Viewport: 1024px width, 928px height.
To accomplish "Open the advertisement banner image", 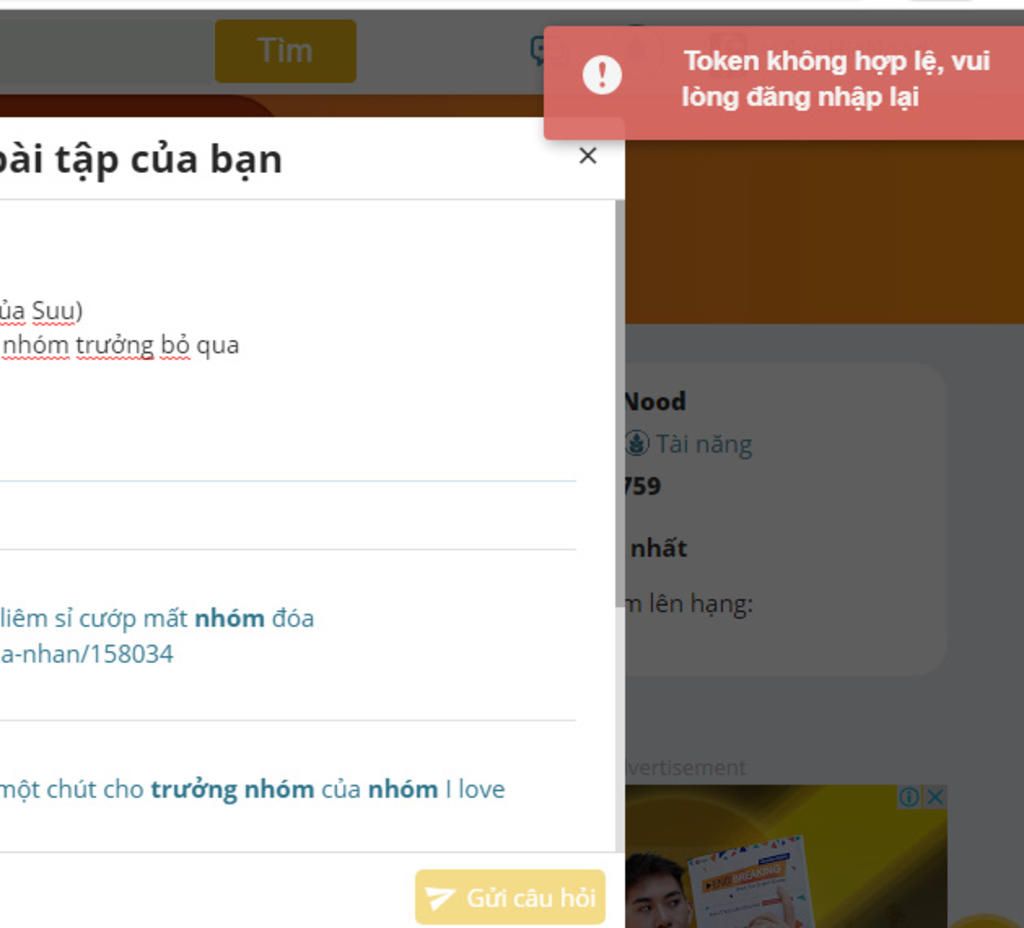I will 786,856.
